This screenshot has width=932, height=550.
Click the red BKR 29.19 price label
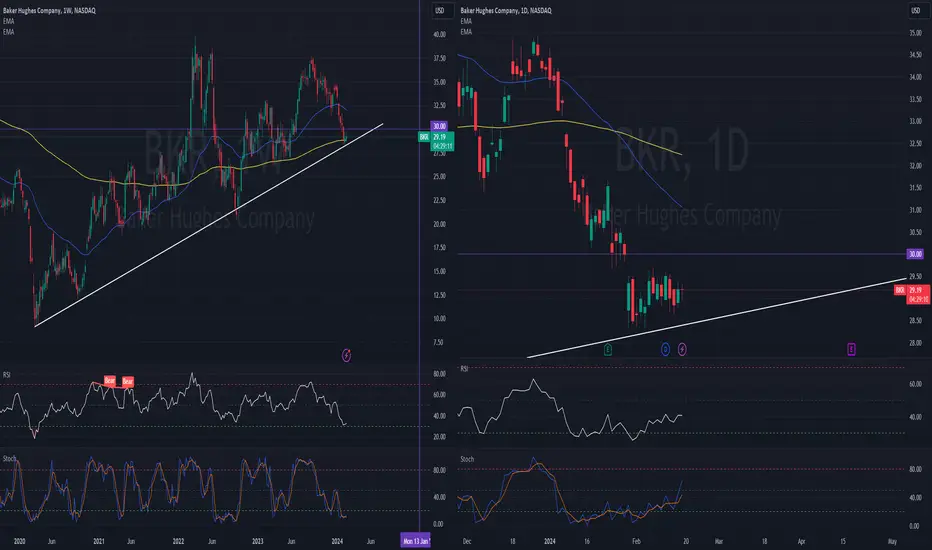click(x=912, y=294)
